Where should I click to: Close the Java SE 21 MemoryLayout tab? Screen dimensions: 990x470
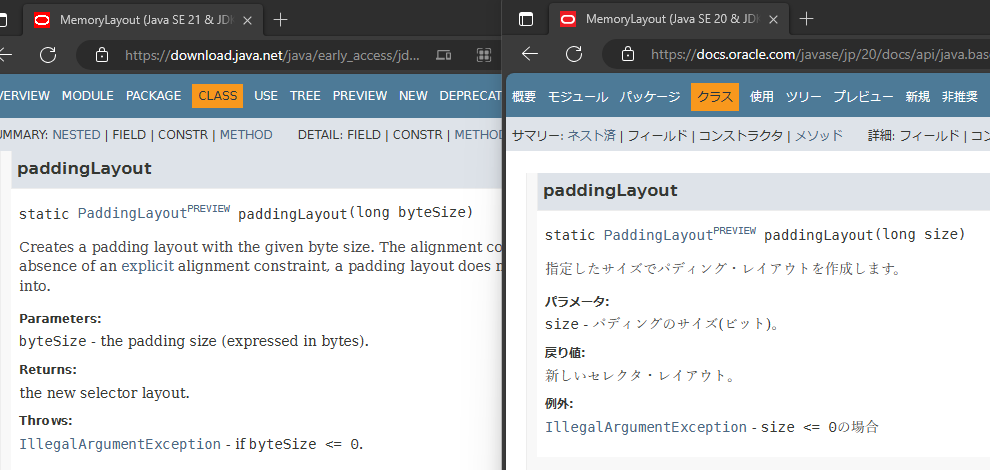click(248, 20)
